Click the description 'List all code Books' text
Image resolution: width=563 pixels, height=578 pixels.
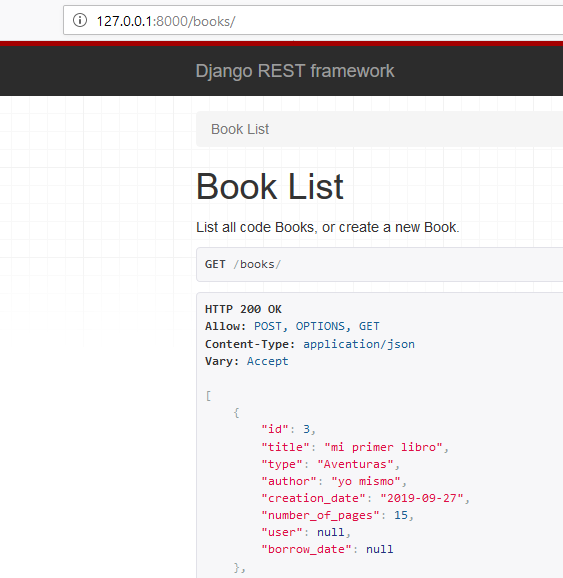(327, 227)
